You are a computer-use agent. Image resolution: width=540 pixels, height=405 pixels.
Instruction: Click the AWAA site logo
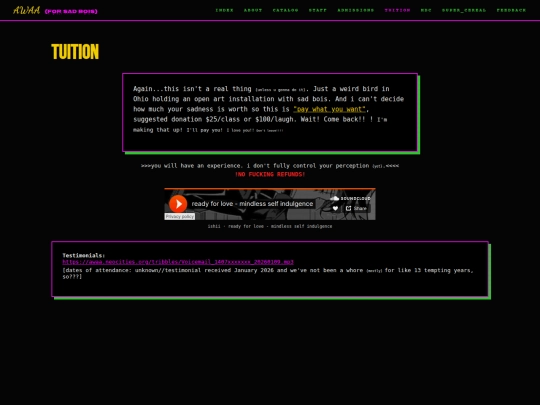pos(27,10)
